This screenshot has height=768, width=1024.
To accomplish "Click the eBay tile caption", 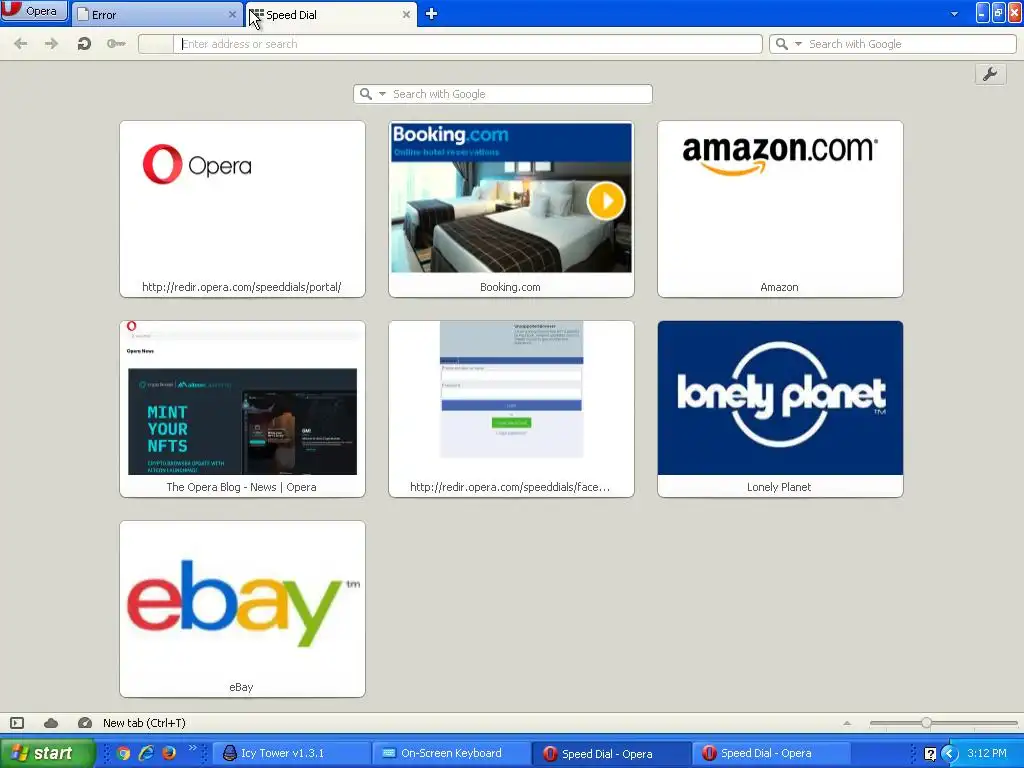I will click(241, 687).
